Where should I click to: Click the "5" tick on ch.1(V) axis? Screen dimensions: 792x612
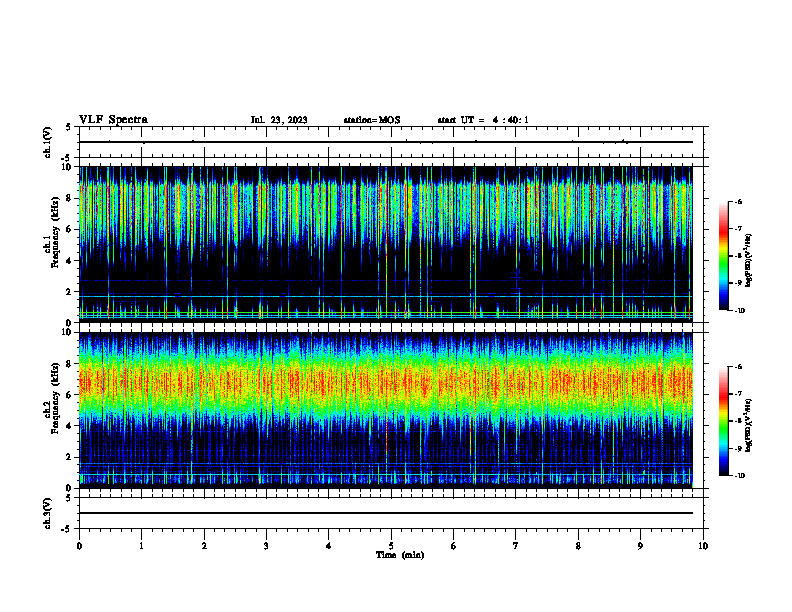click(x=69, y=128)
